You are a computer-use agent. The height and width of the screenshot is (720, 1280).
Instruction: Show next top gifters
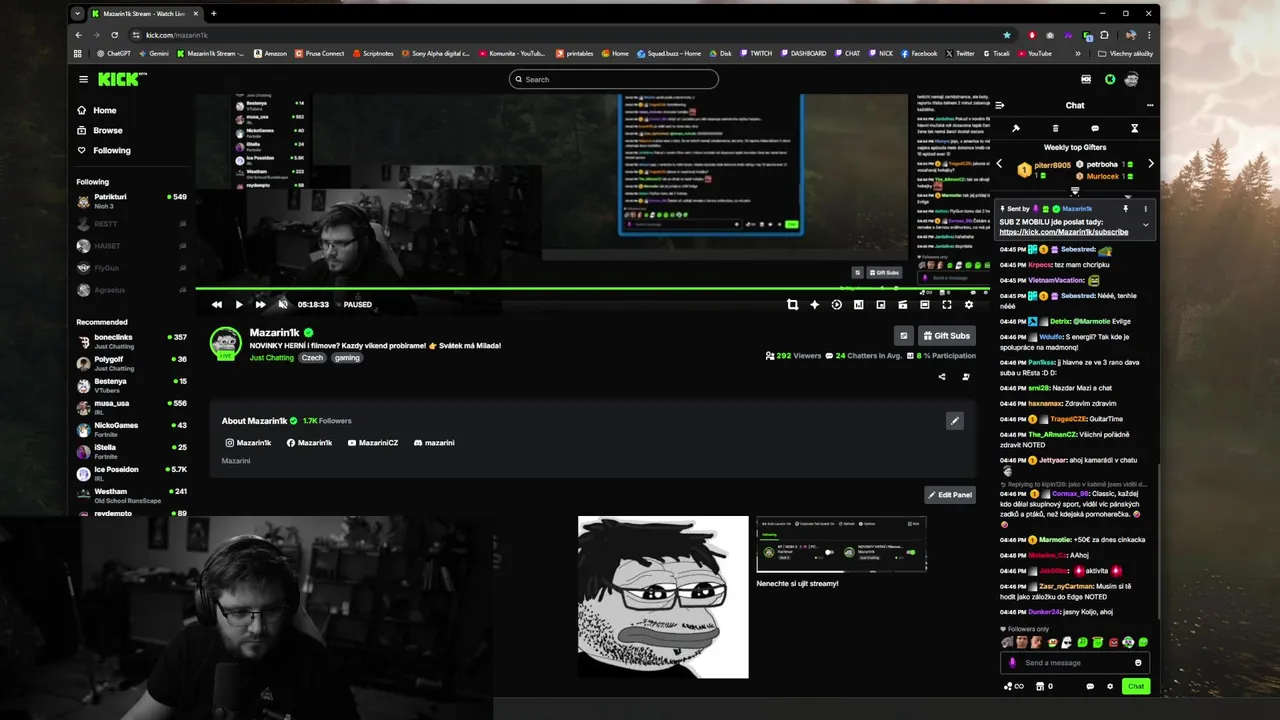coord(1151,164)
